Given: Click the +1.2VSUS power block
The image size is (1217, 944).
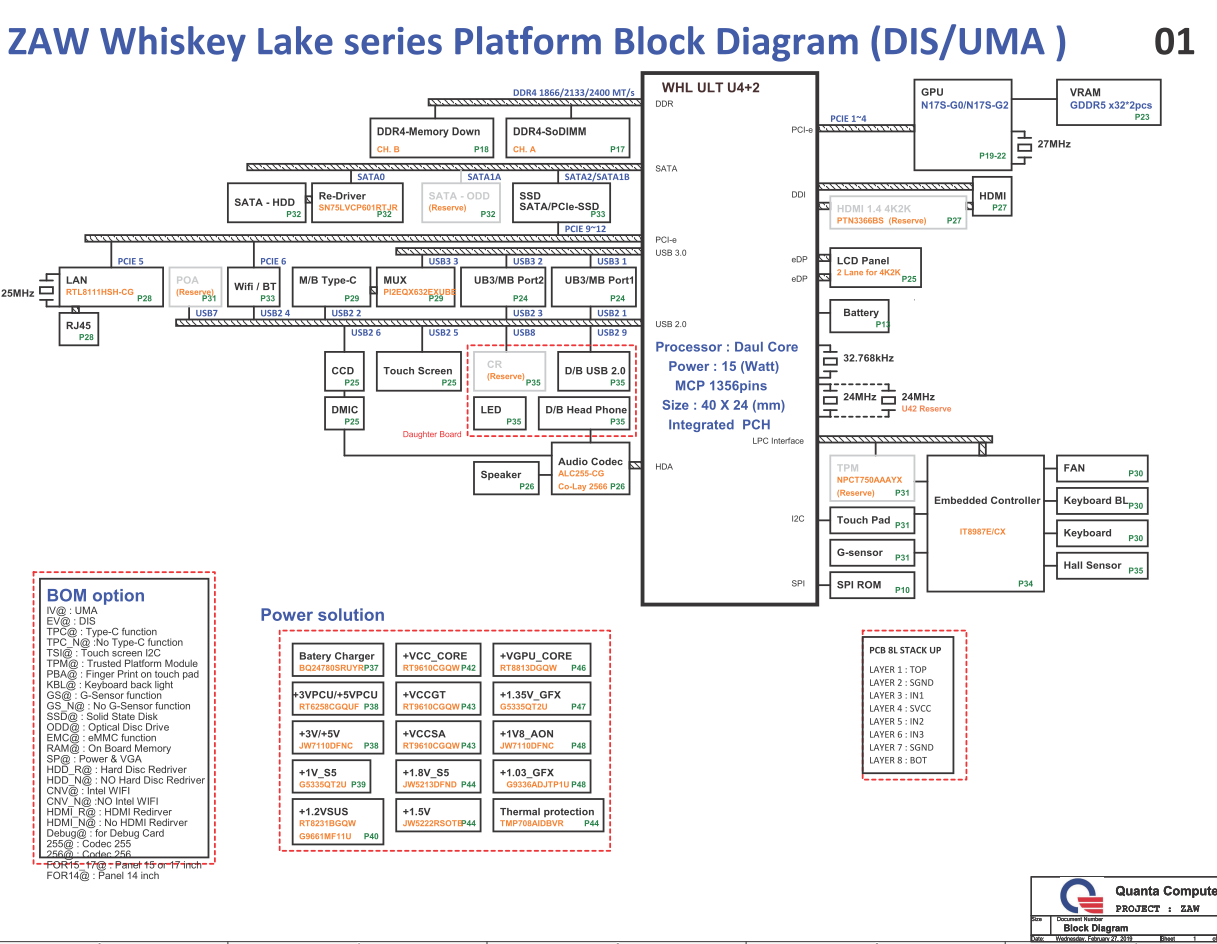Looking at the screenshot, I should [338, 821].
